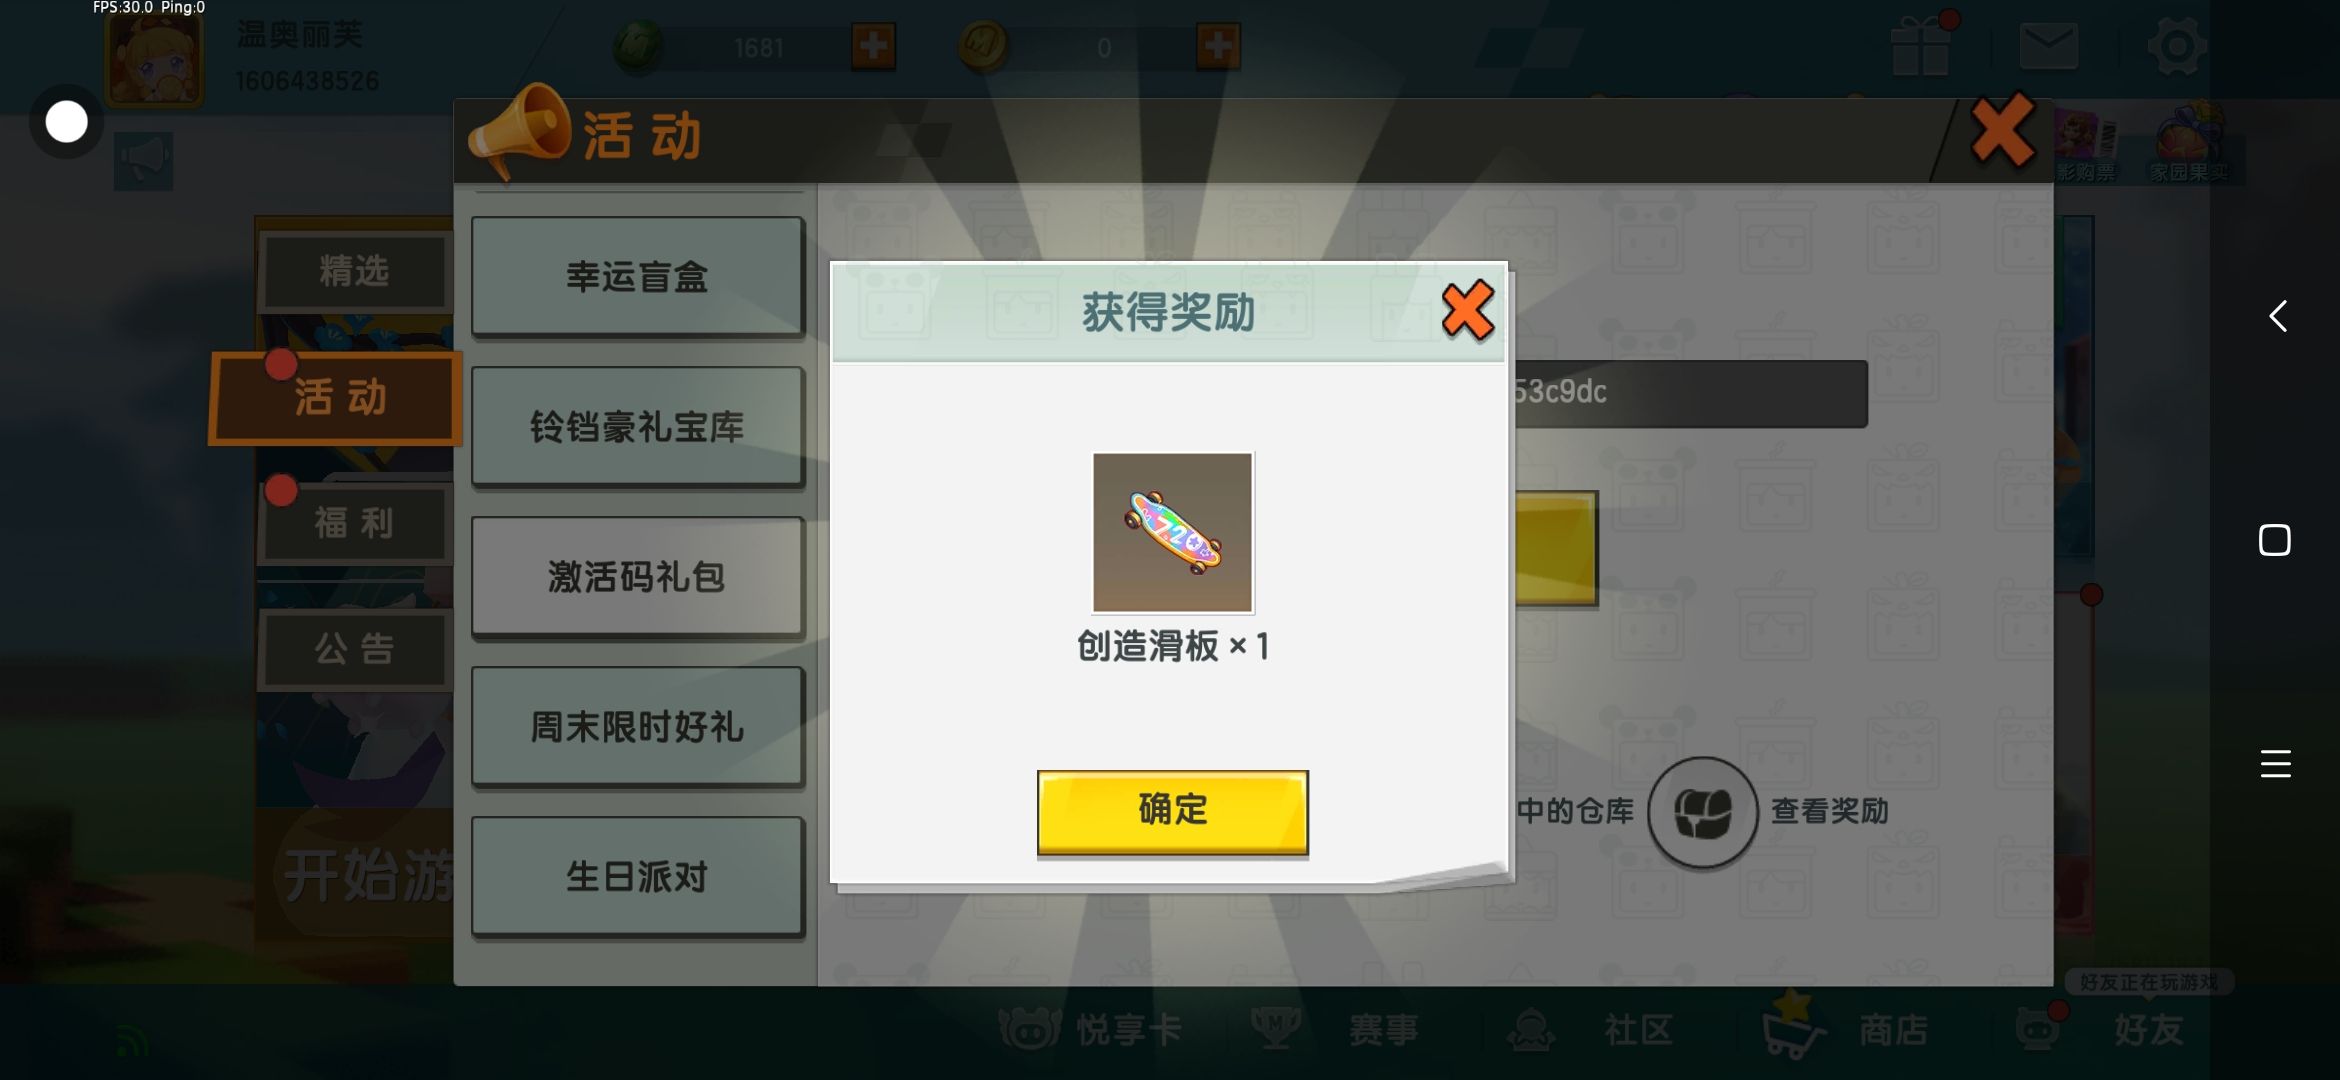Open the gift box icon

1921,46
